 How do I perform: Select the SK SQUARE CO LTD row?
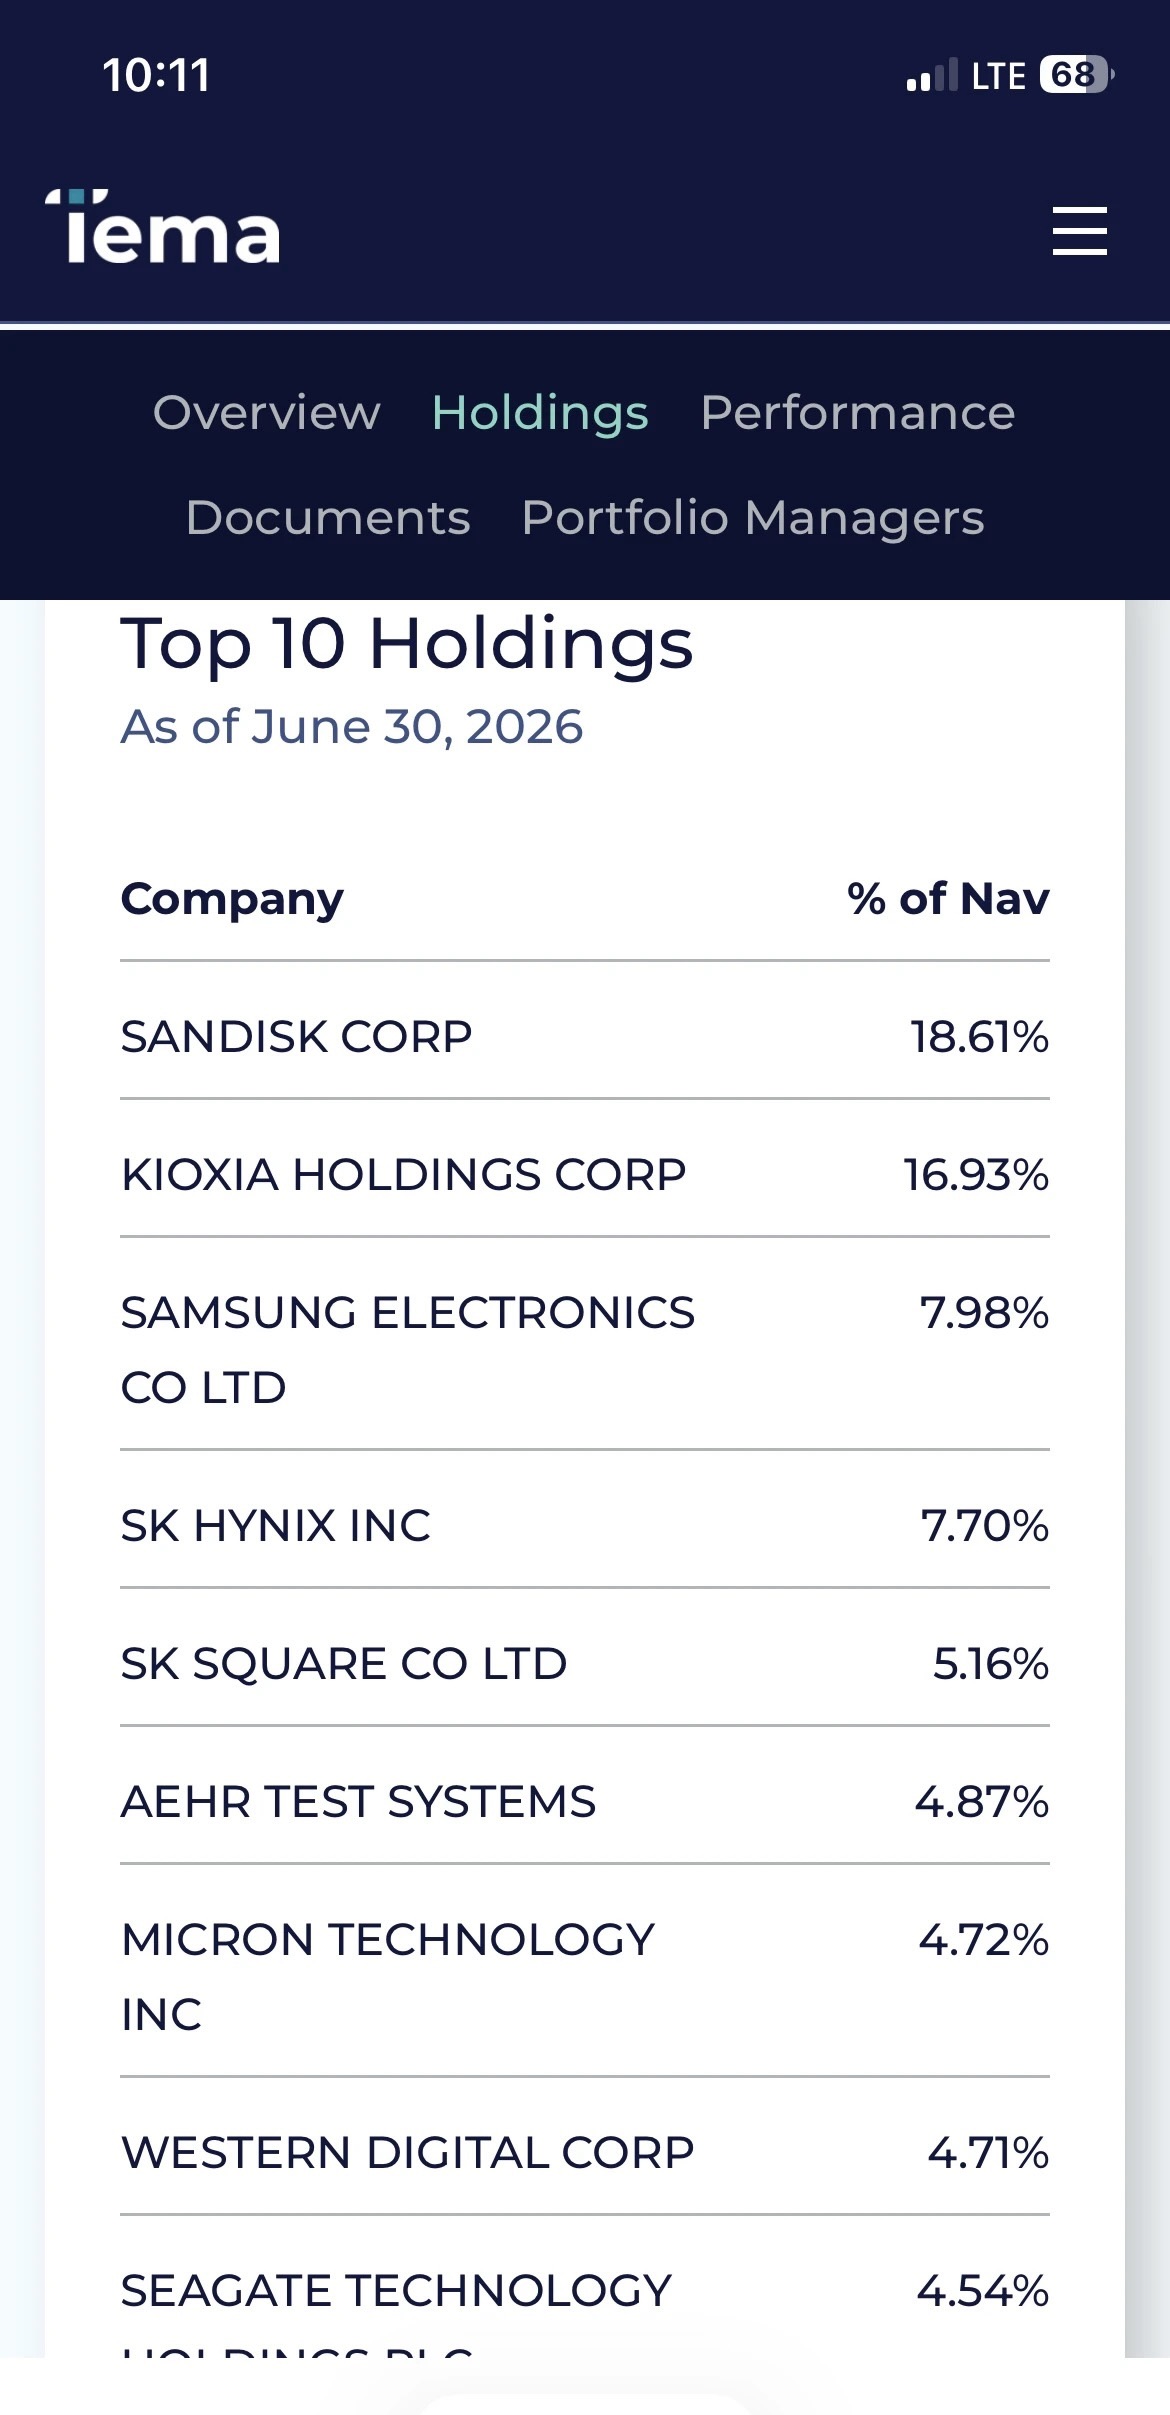(x=585, y=1663)
